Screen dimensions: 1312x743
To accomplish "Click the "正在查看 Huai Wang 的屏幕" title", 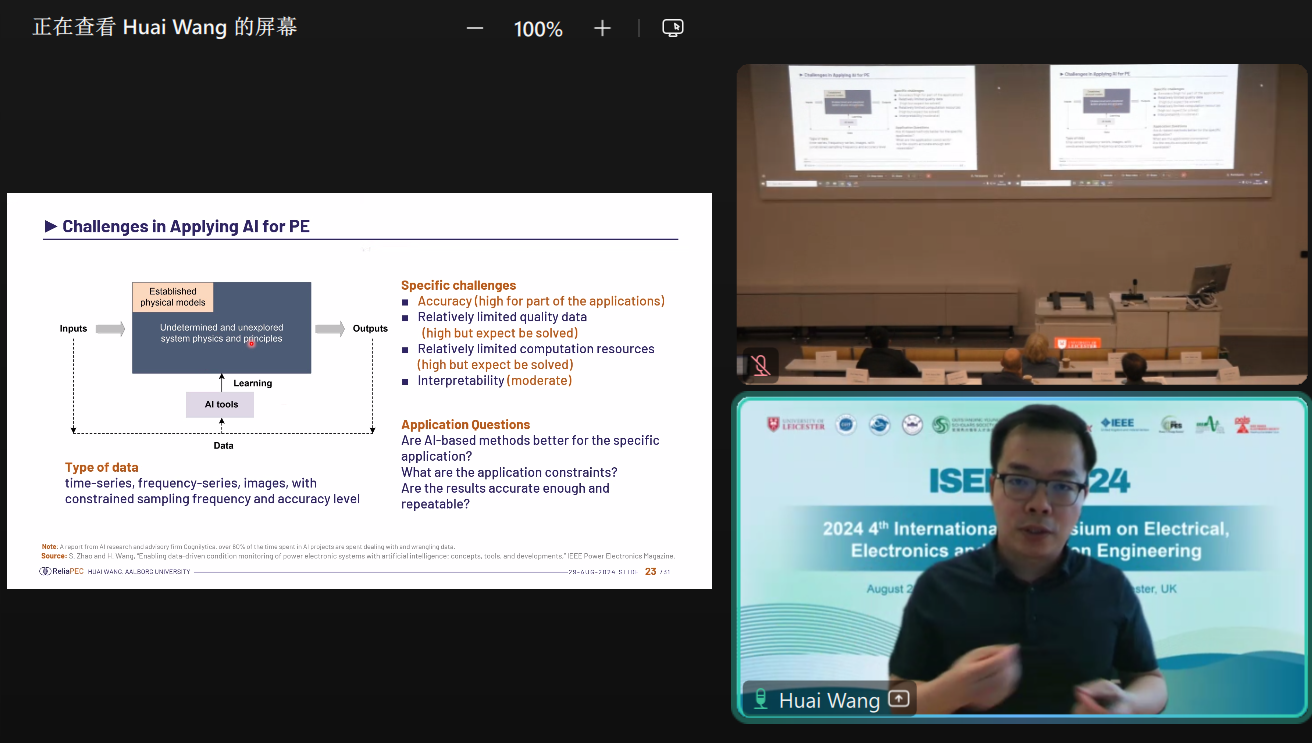I will point(165,28).
